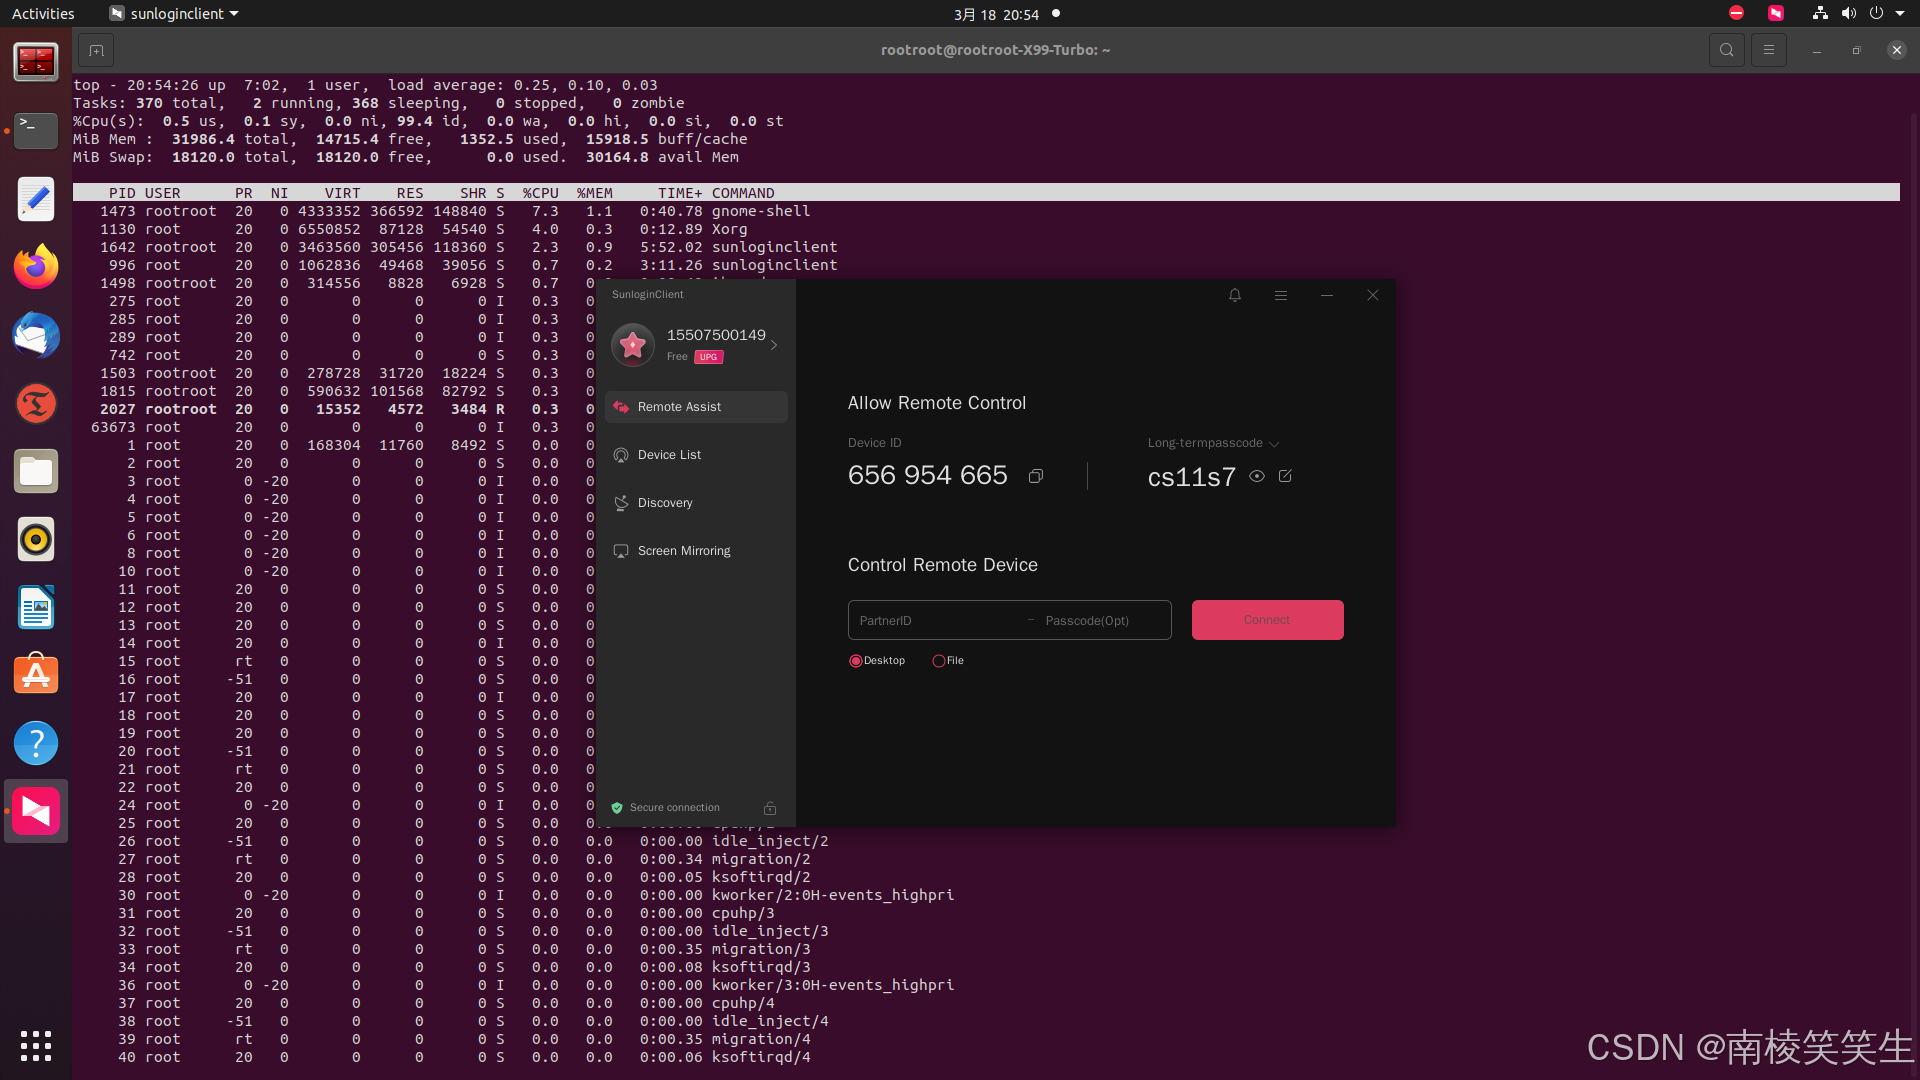Open sunloginclient app menu in top bar
The height and width of the screenshot is (1080, 1920).
click(174, 14)
